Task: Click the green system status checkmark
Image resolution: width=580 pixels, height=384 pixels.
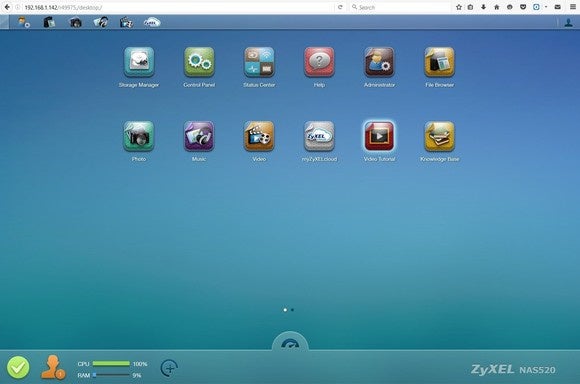Action: pyautogui.click(x=18, y=367)
